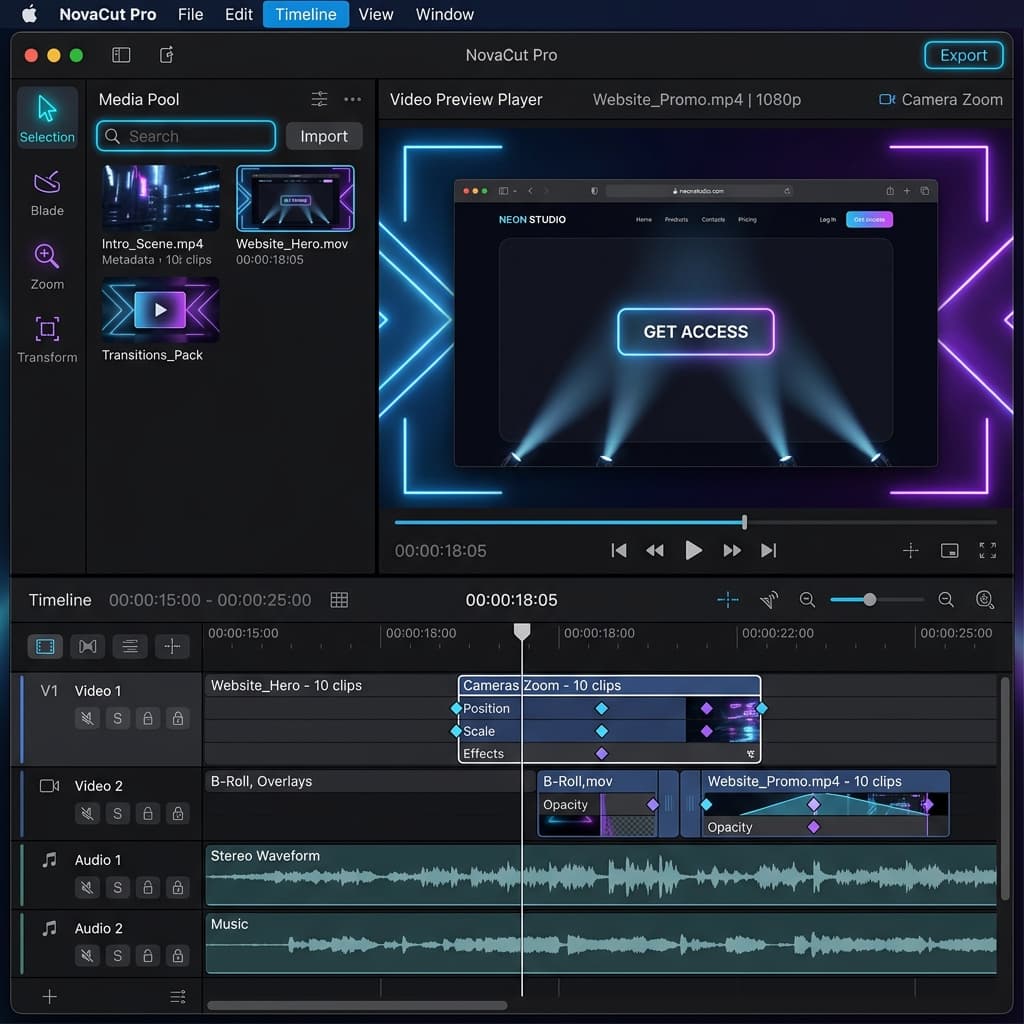This screenshot has width=1024, height=1024.
Task: Add a new track with the plus icon
Action: point(50,997)
